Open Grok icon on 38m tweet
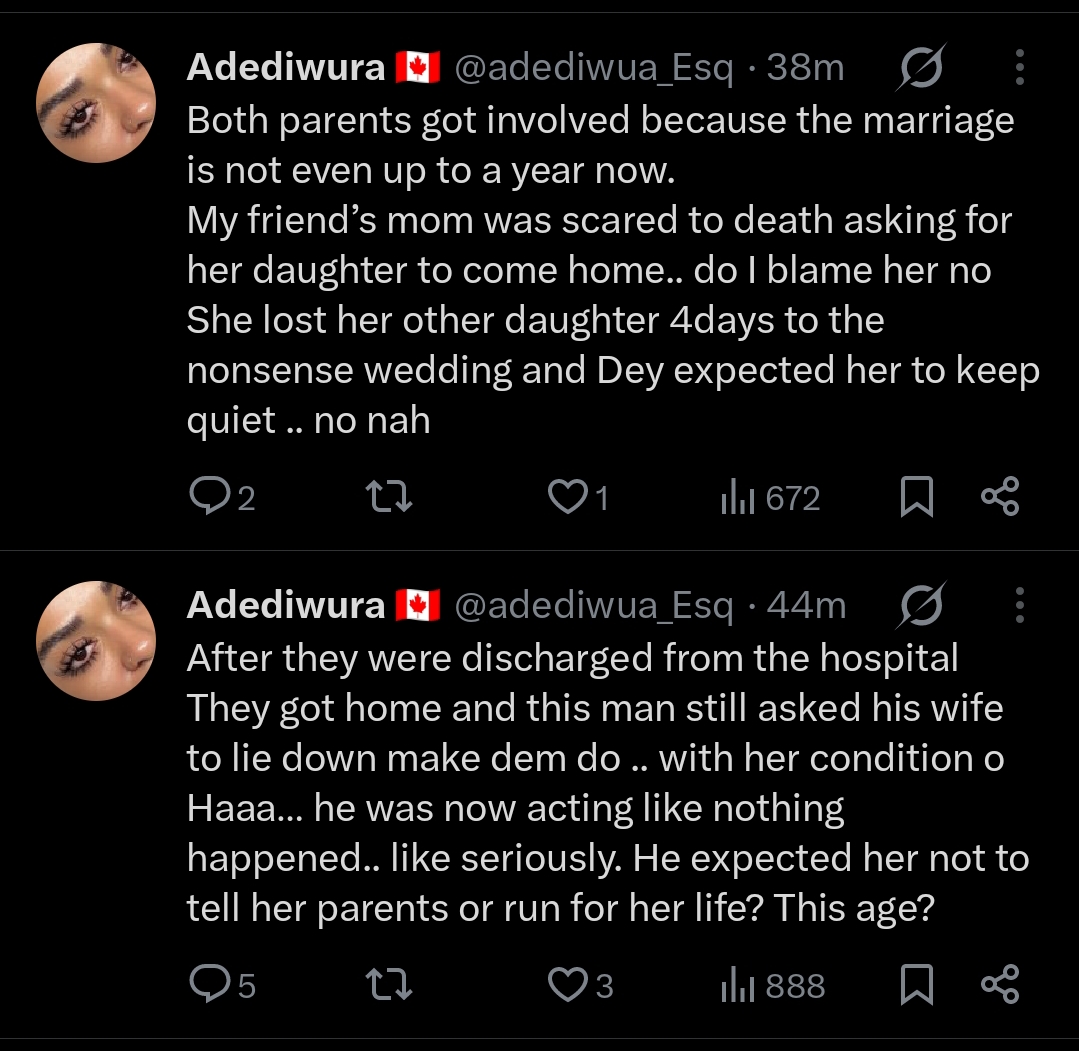 pyautogui.click(x=920, y=68)
